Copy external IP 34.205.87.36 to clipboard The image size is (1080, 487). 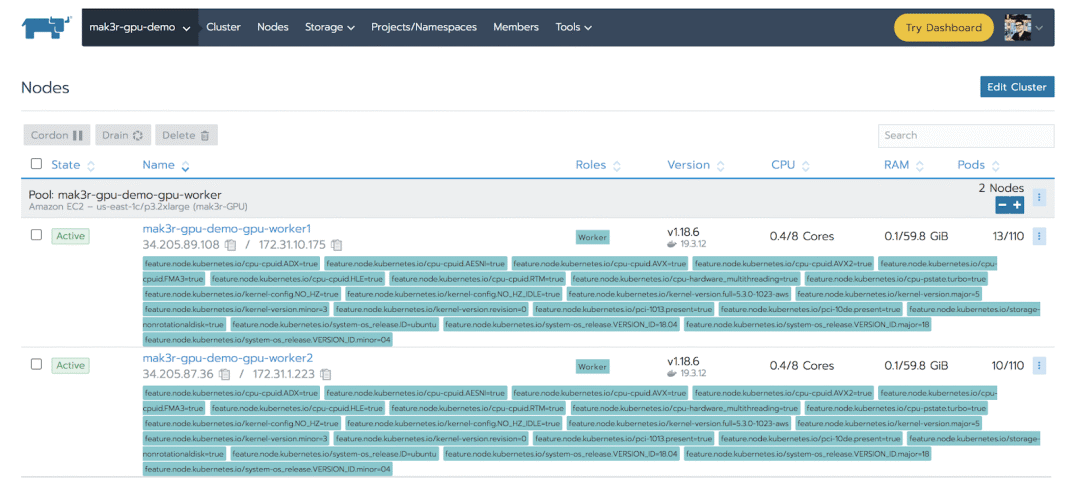pyautogui.click(x=225, y=374)
